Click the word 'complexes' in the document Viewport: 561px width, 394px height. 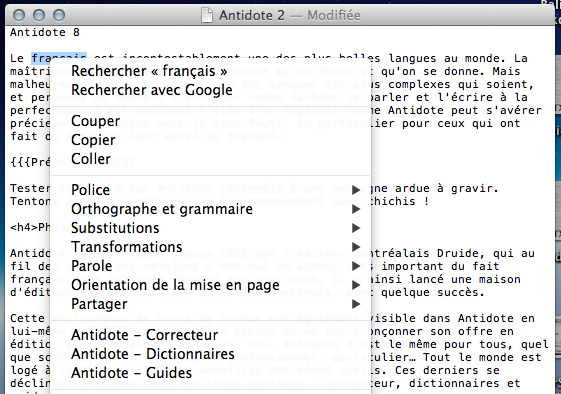click(x=419, y=85)
